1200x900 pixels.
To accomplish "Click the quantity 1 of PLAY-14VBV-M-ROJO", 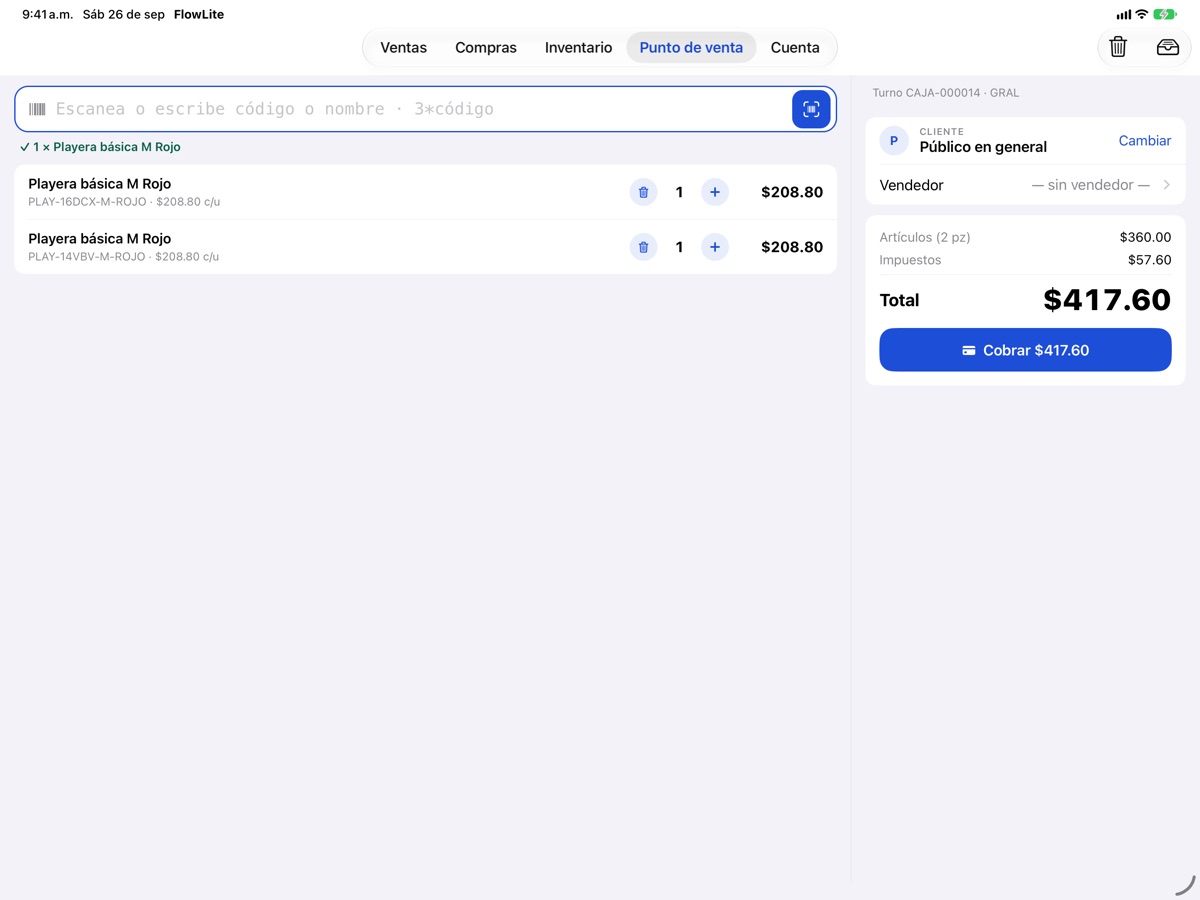I will pos(679,247).
